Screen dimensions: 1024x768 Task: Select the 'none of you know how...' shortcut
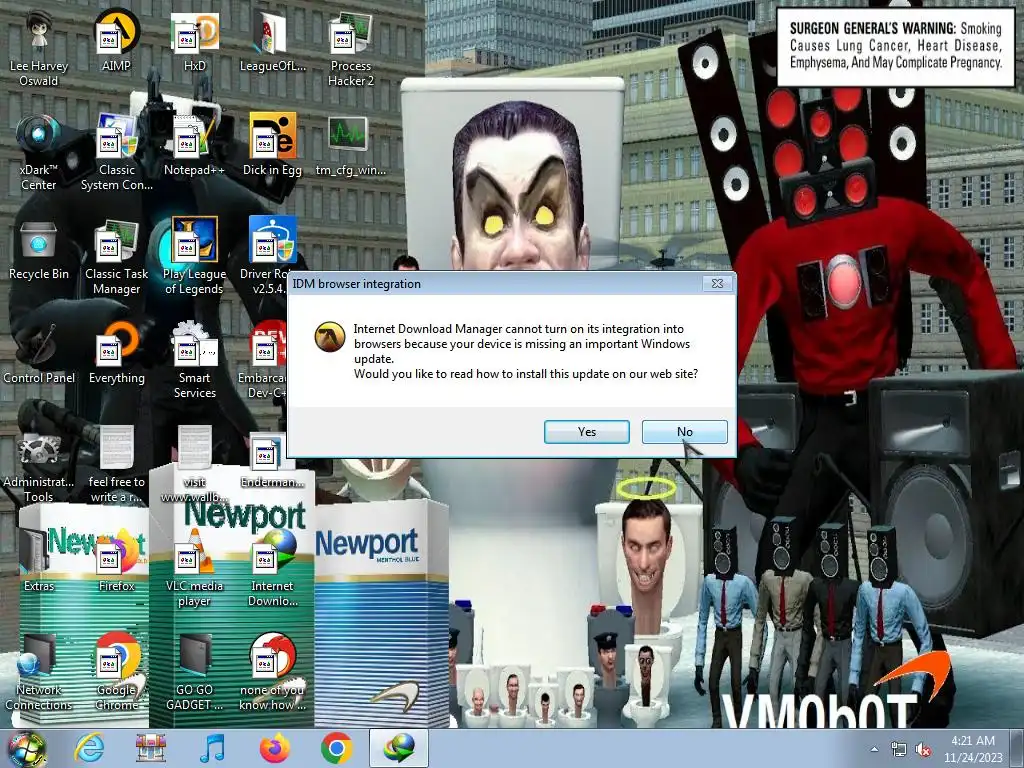pyautogui.click(x=272, y=673)
